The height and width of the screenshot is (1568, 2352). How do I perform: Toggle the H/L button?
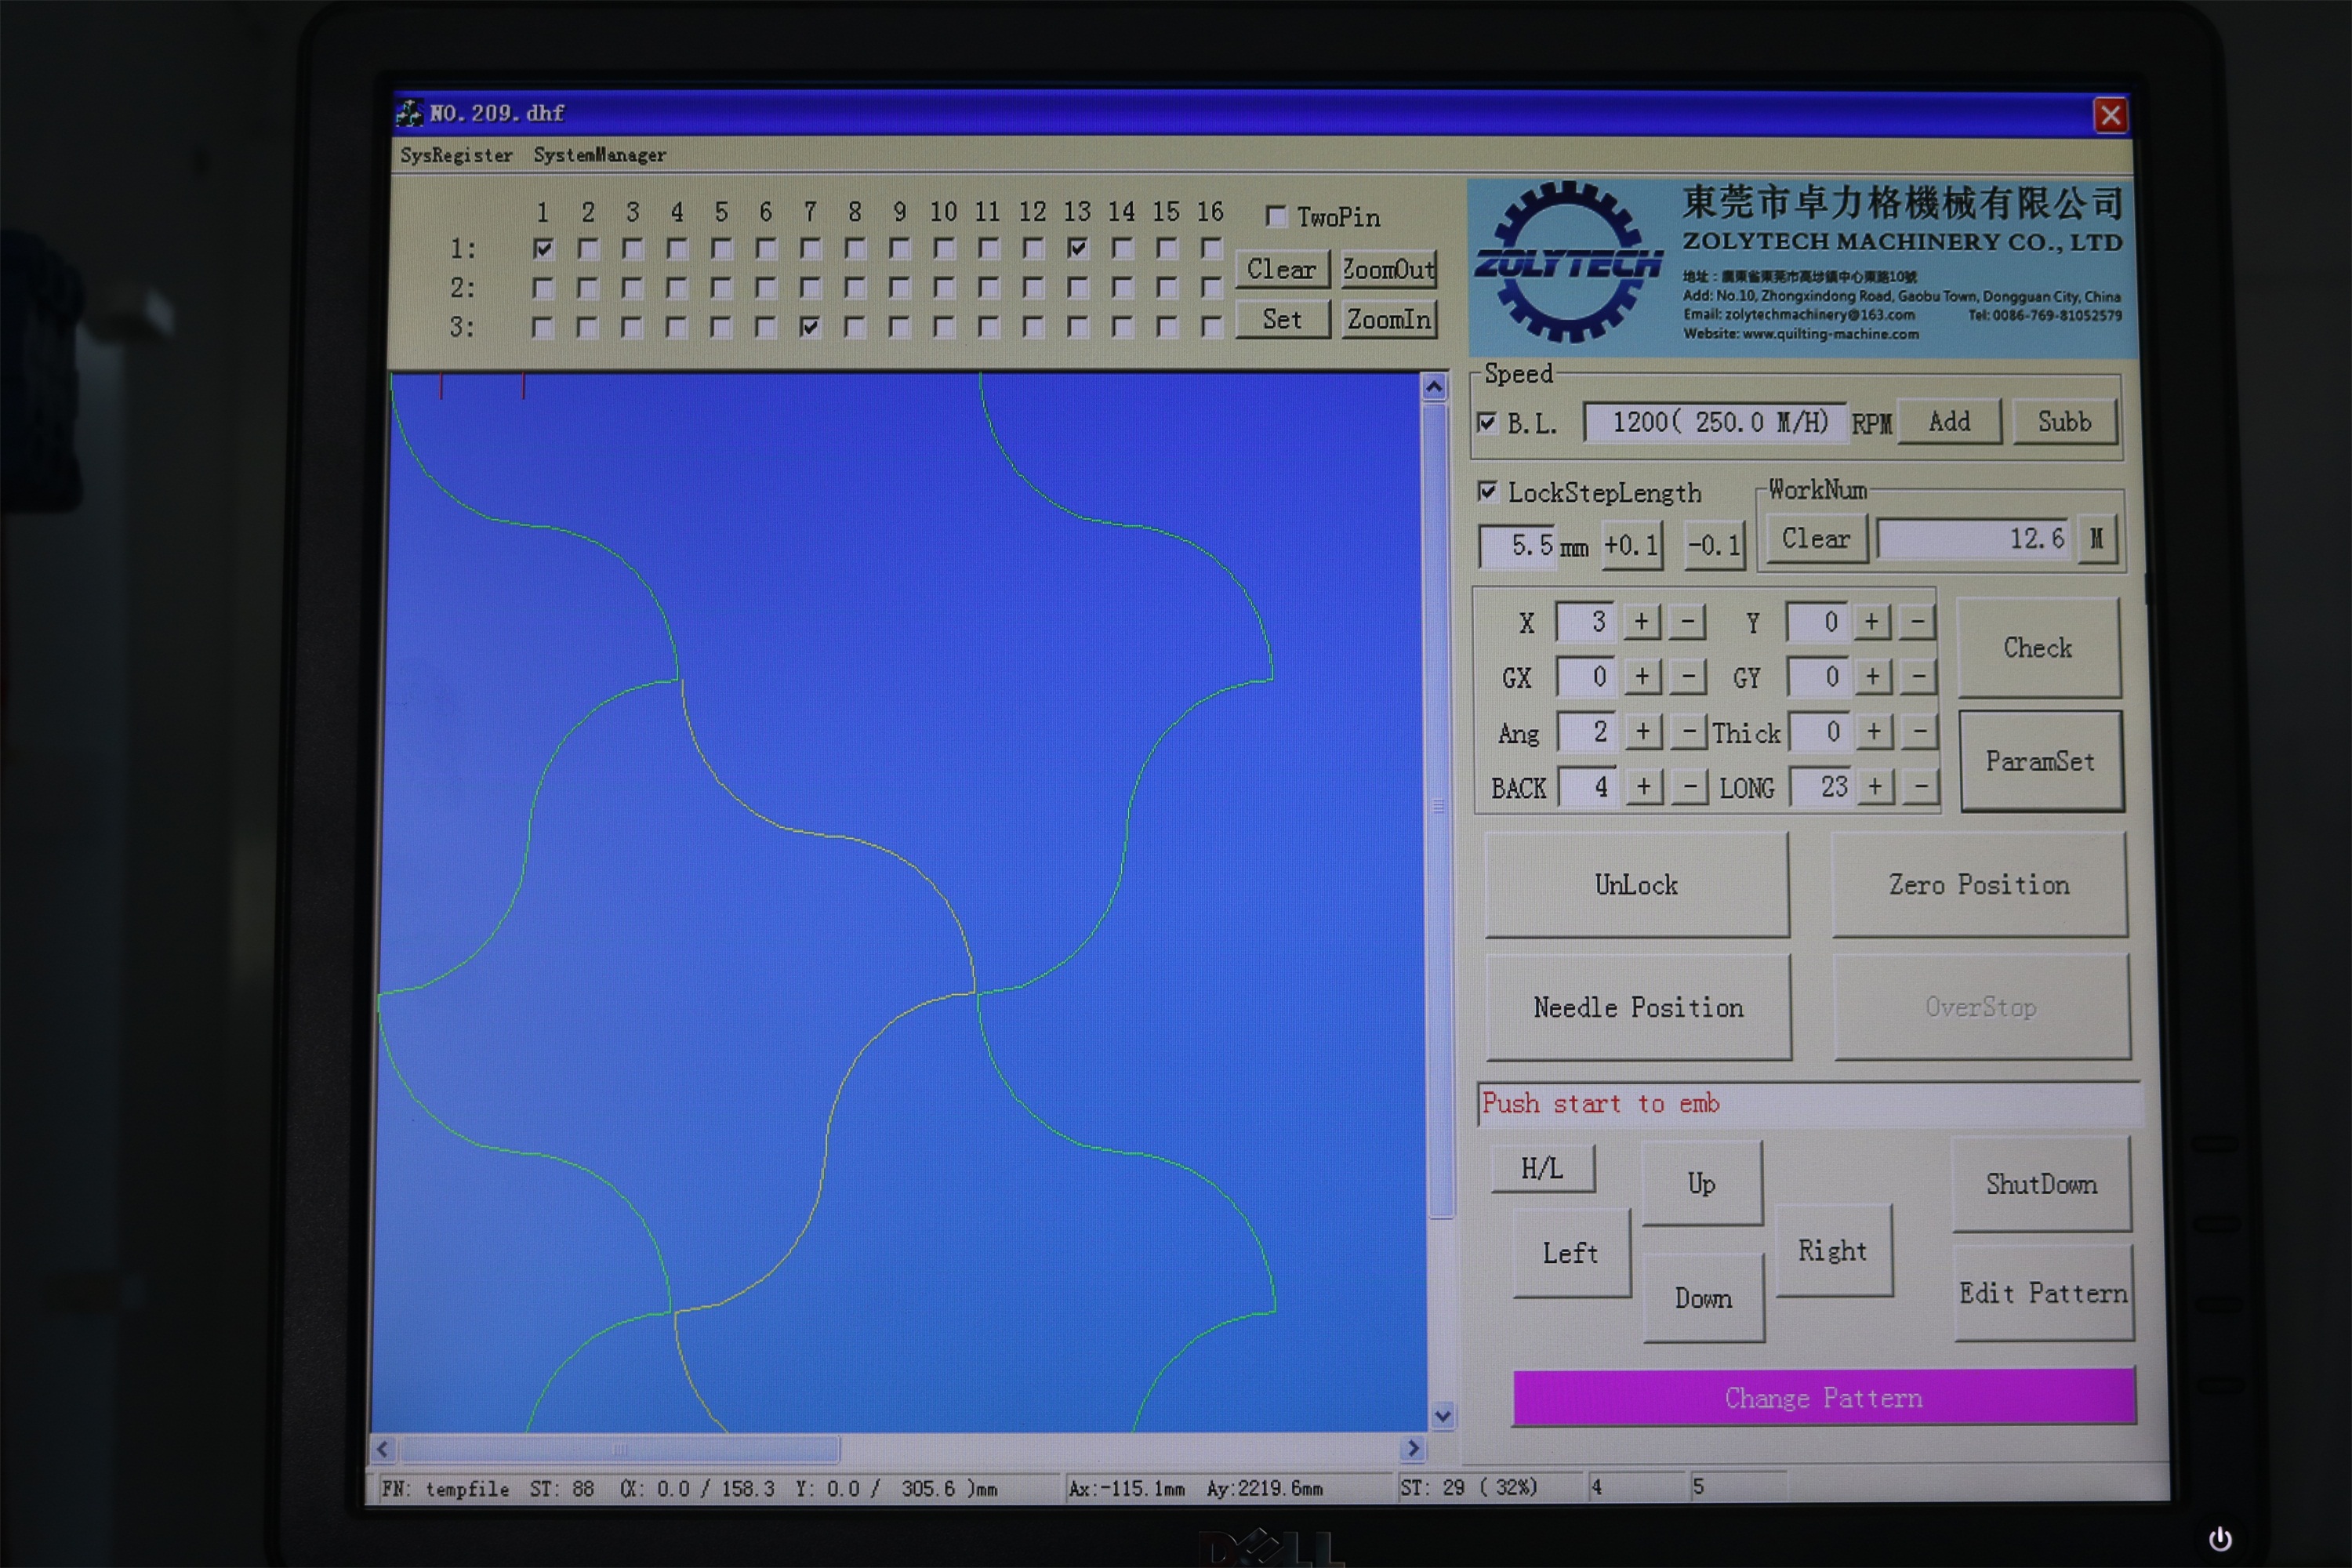tap(1542, 1168)
